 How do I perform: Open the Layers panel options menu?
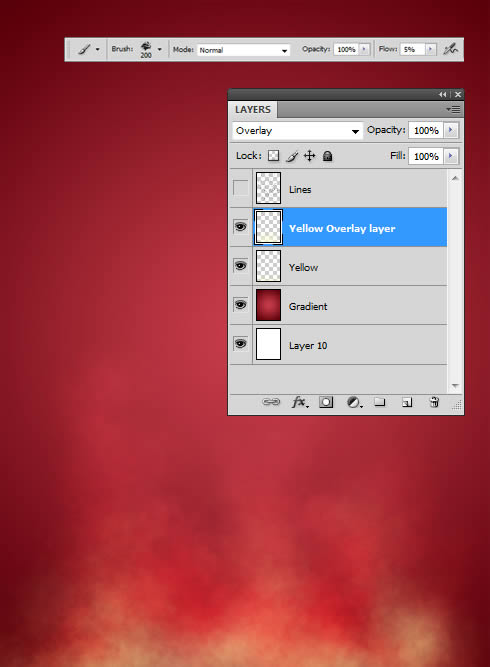[454, 110]
